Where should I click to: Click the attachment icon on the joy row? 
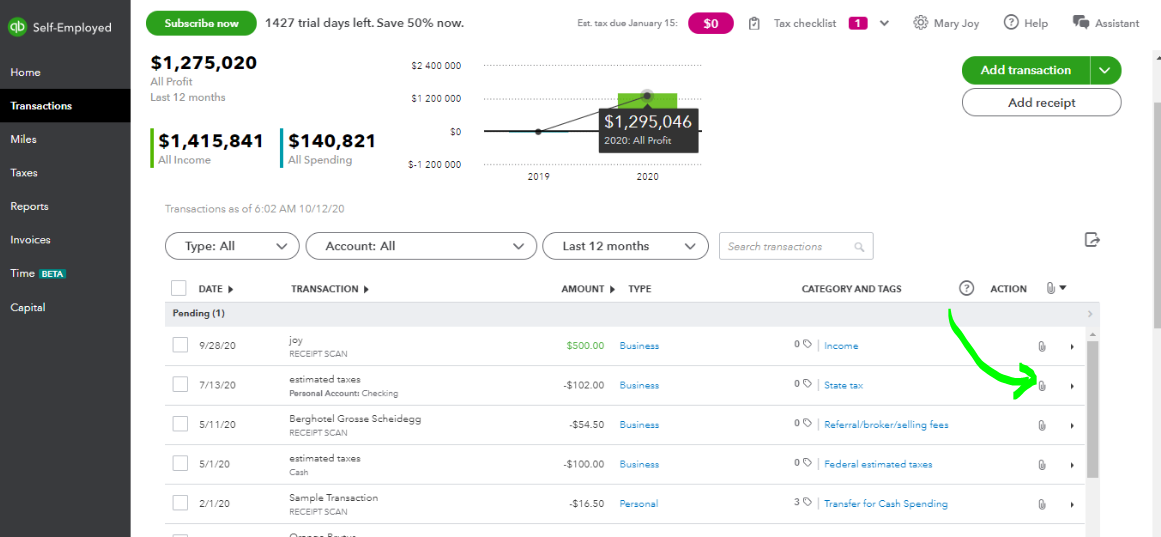point(1041,346)
